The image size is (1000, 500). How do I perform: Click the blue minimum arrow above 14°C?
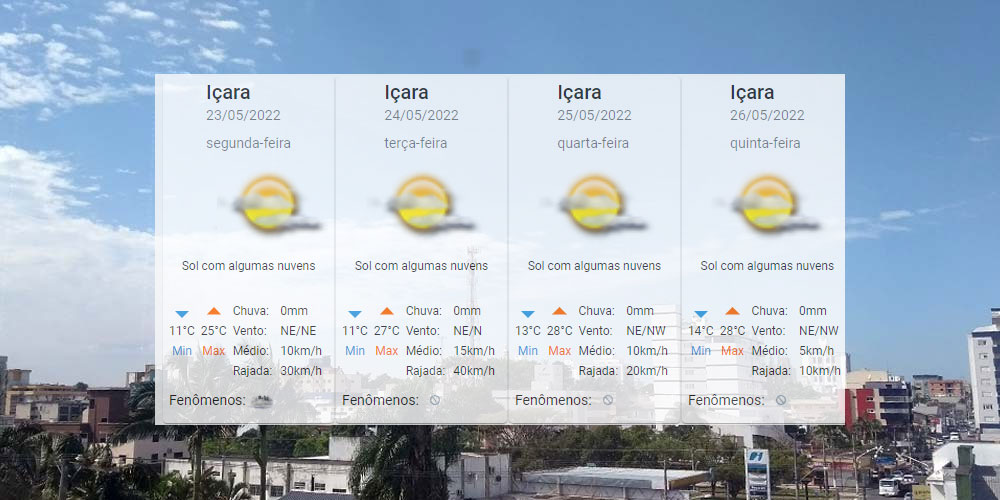click(x=701, y=313)
